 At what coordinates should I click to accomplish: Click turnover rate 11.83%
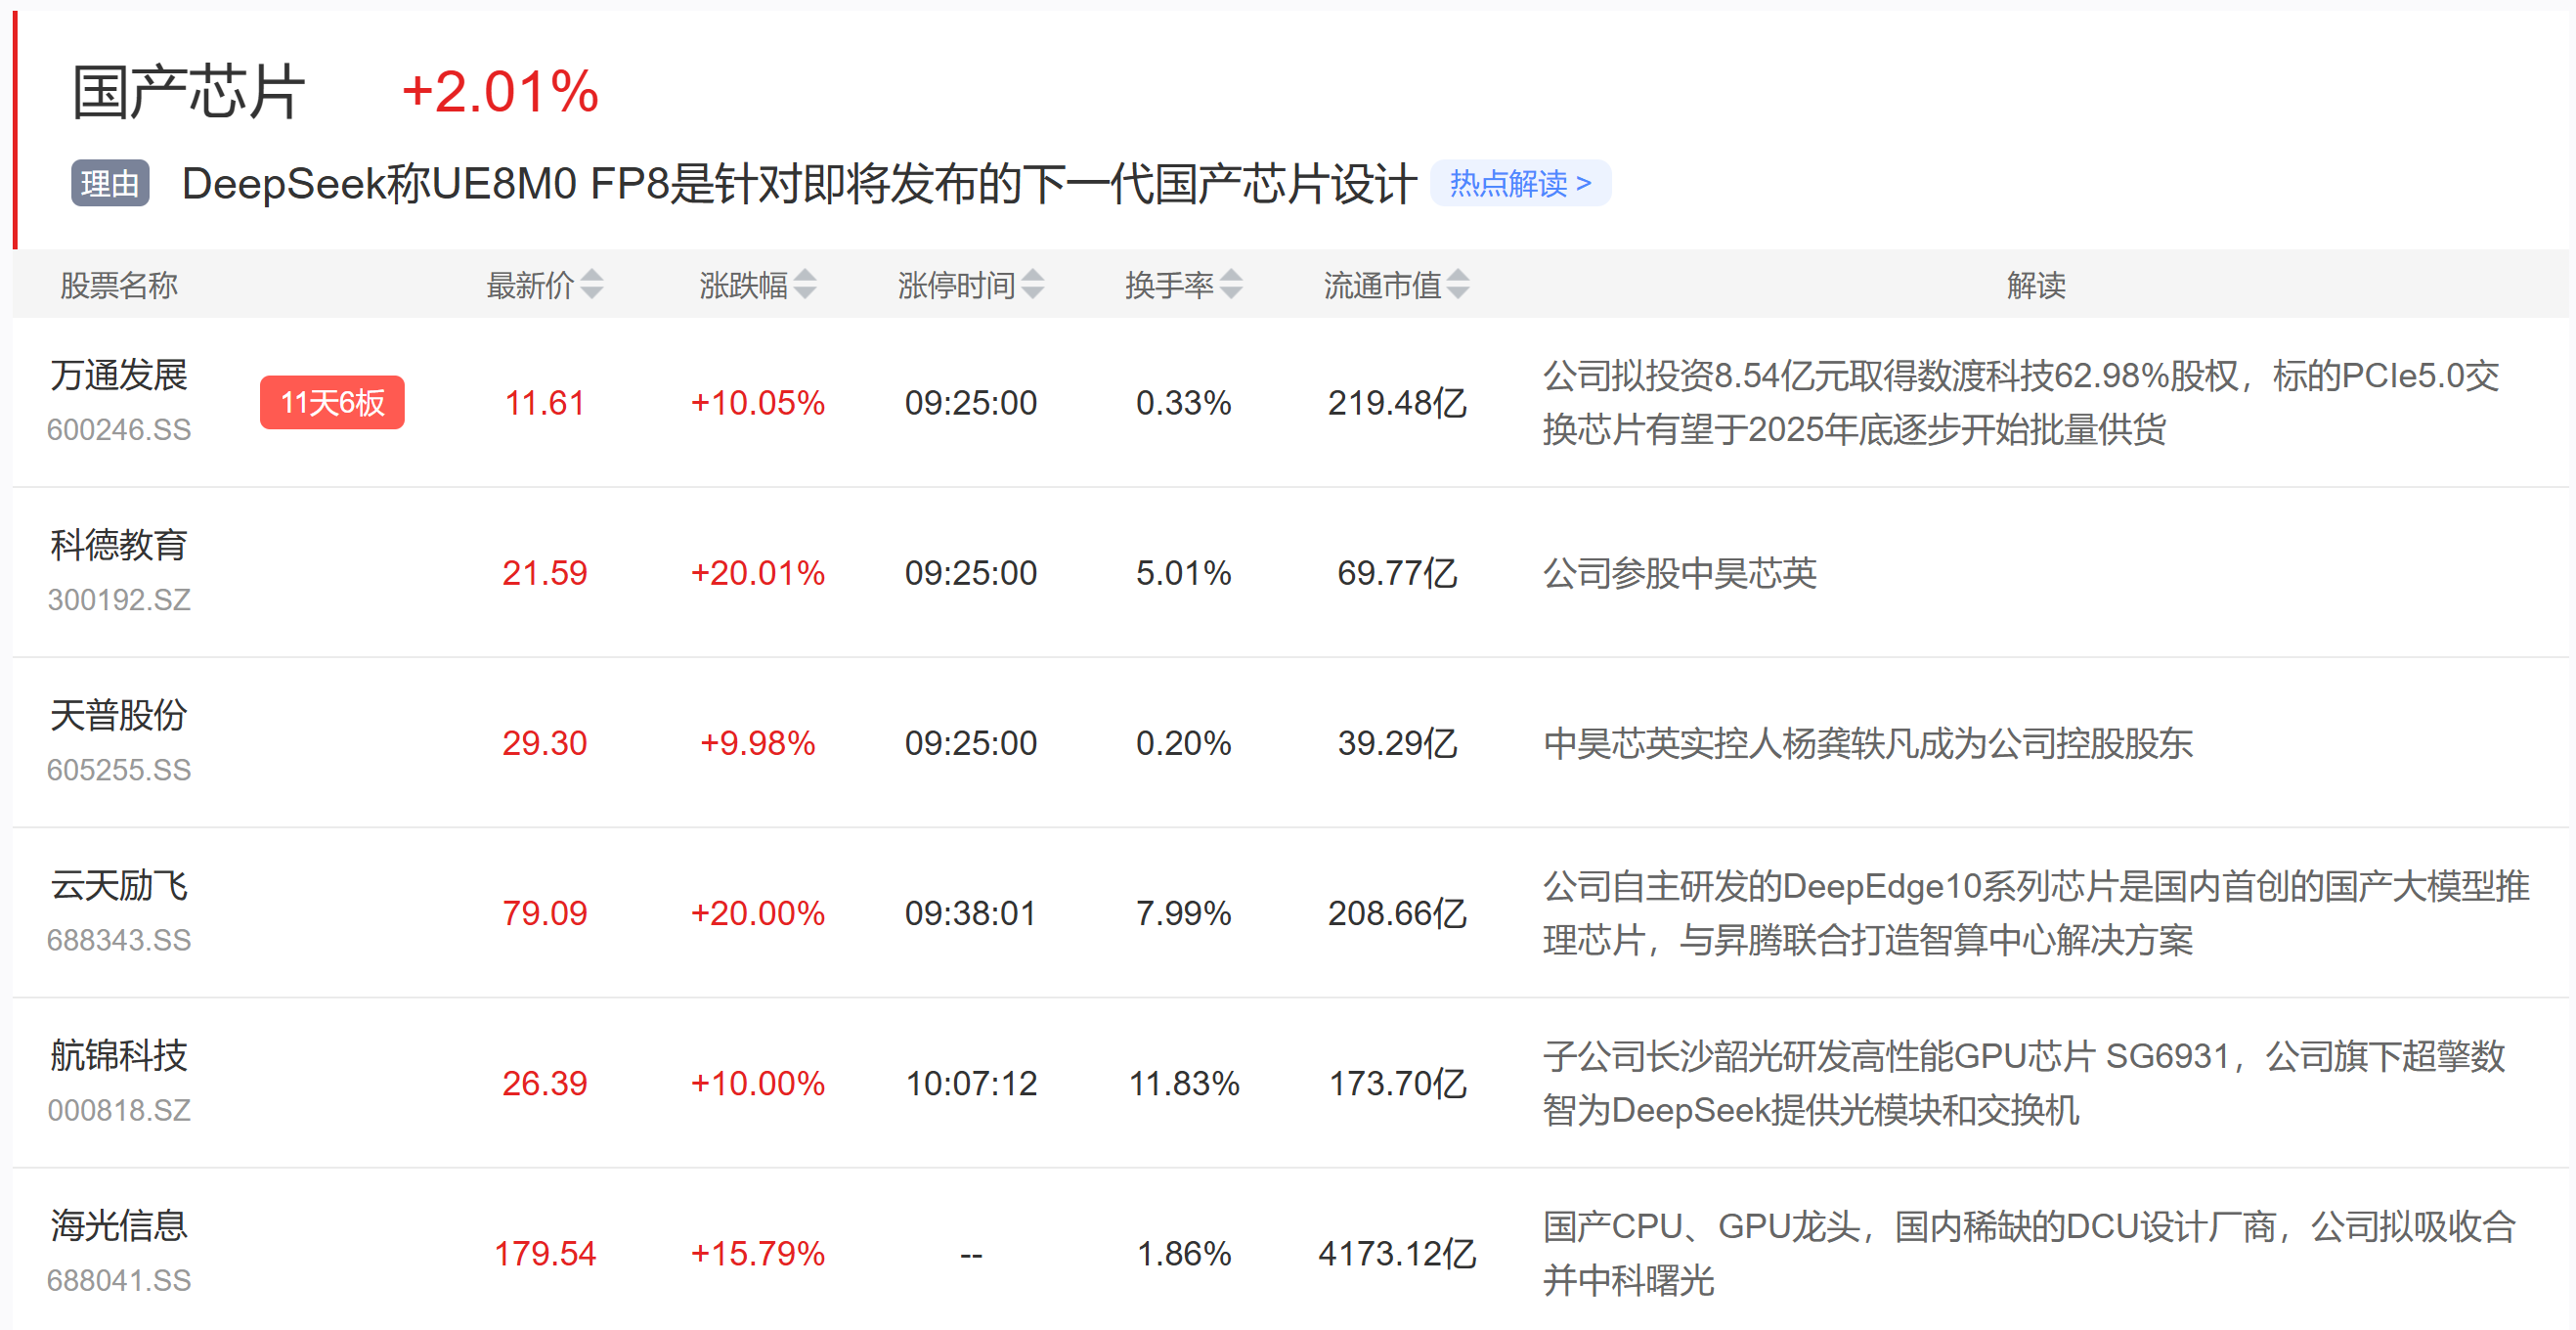[1184, 1083]
